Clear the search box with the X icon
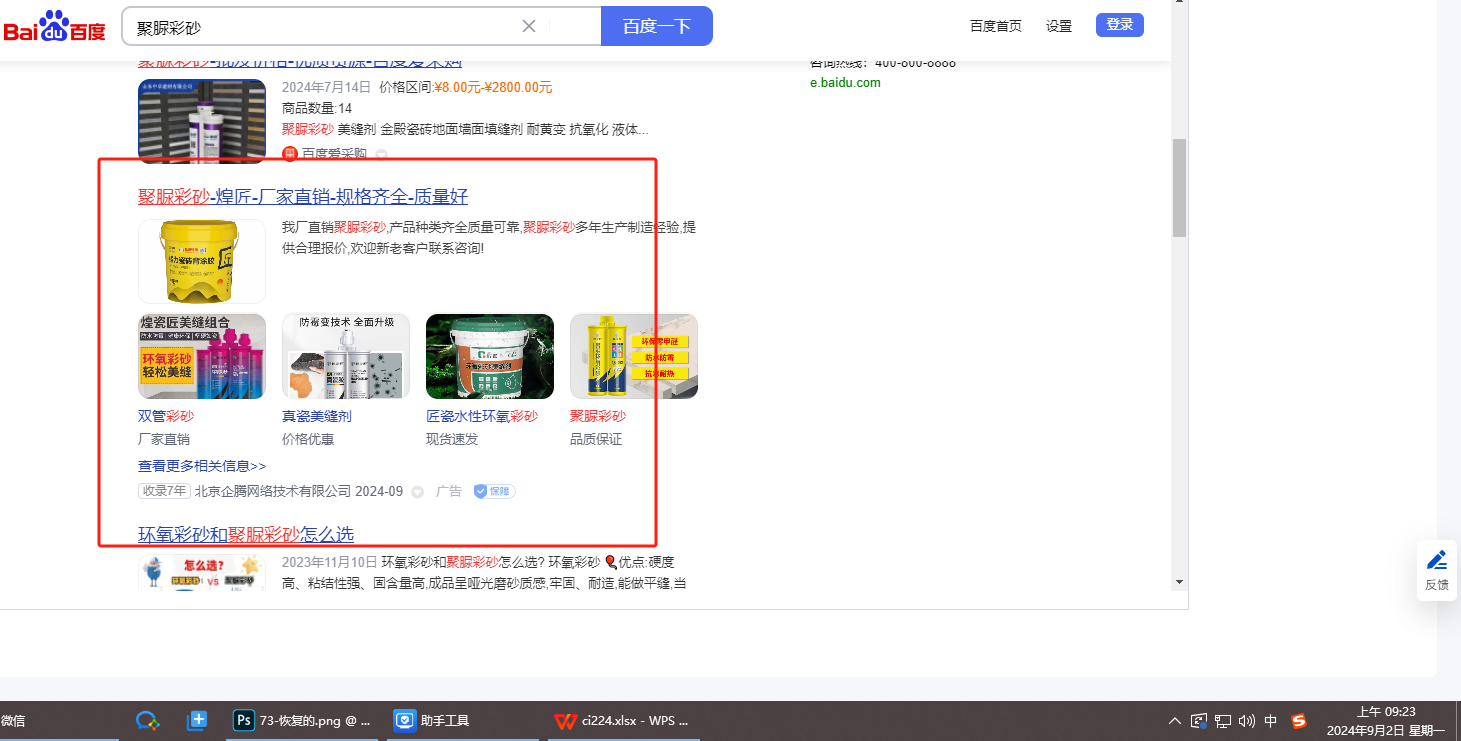The height and width of the screenshot is (741, 1461). point(529,26)
